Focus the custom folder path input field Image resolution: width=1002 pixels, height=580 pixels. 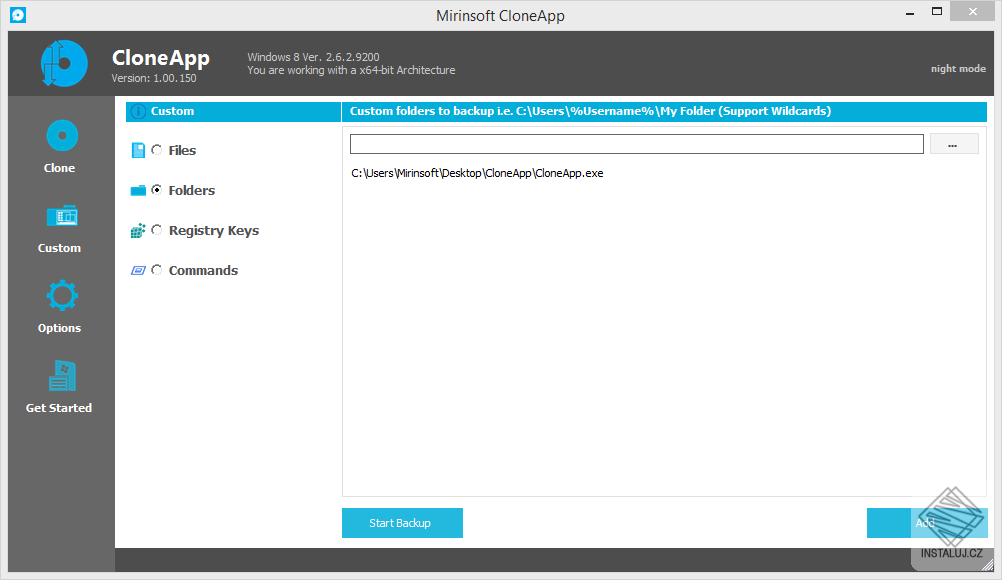point(636,144)
